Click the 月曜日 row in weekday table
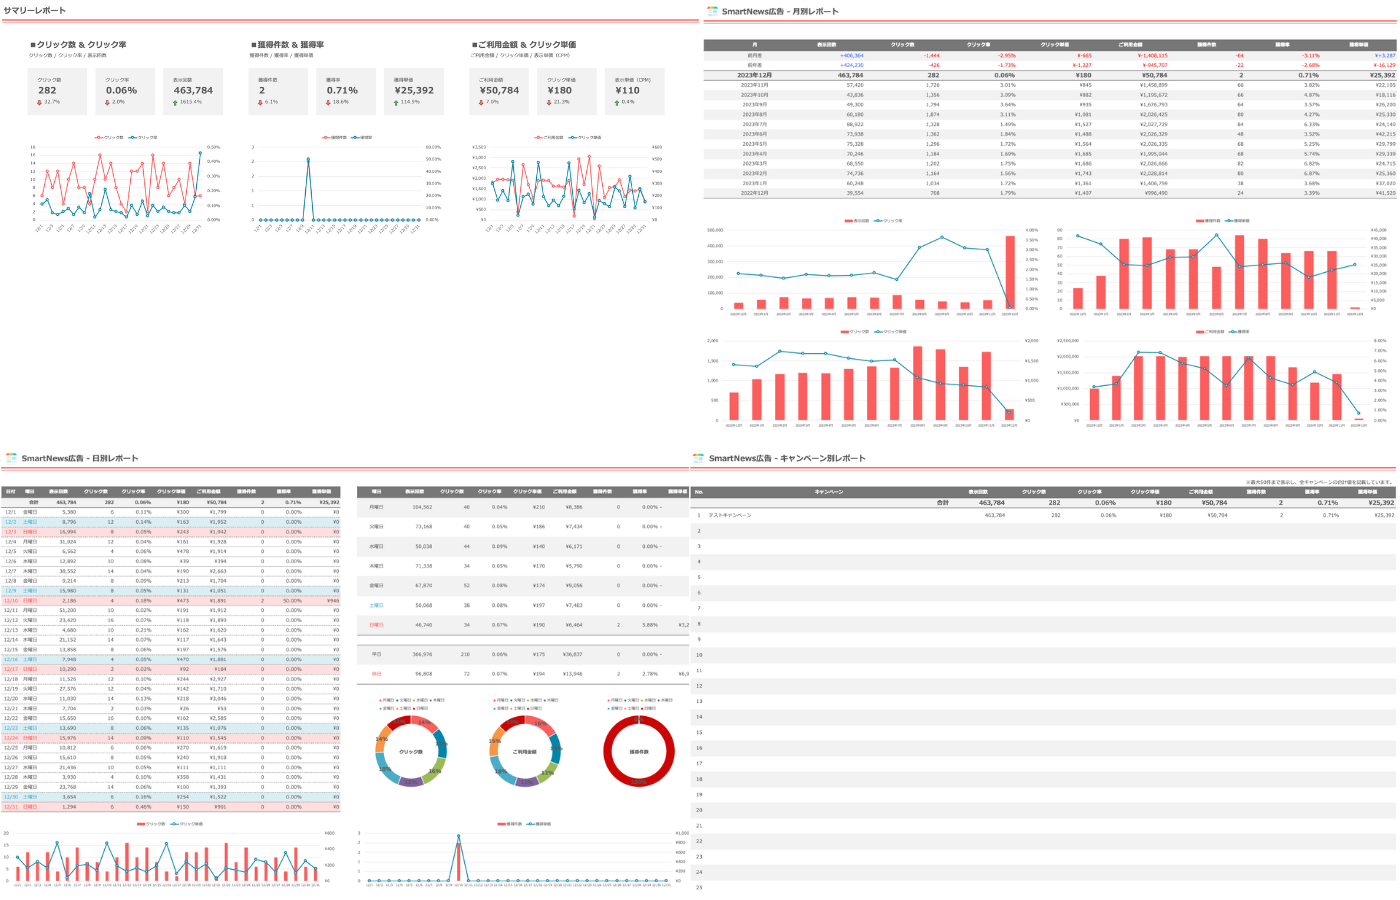This screenshot has width=1400, height=900. (523, 507)
